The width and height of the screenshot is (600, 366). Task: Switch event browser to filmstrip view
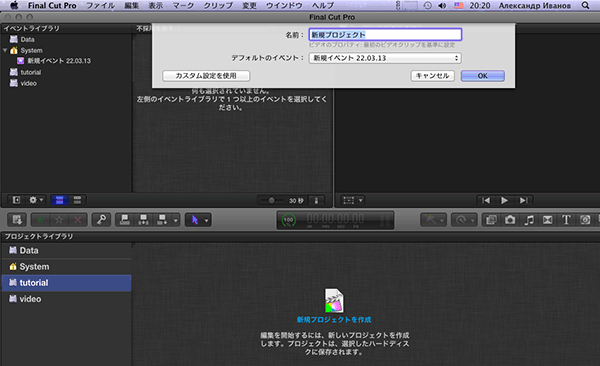[x=59, y=200]
